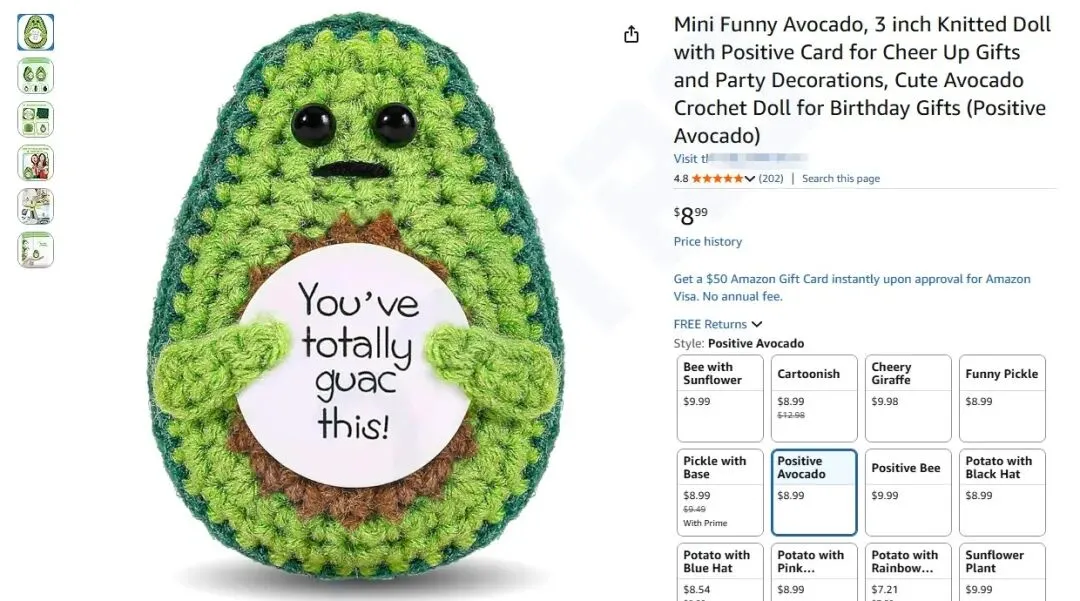Choose the Positive Bee style
This screenshot has height=601, width=1080.
tap(907, 492)
